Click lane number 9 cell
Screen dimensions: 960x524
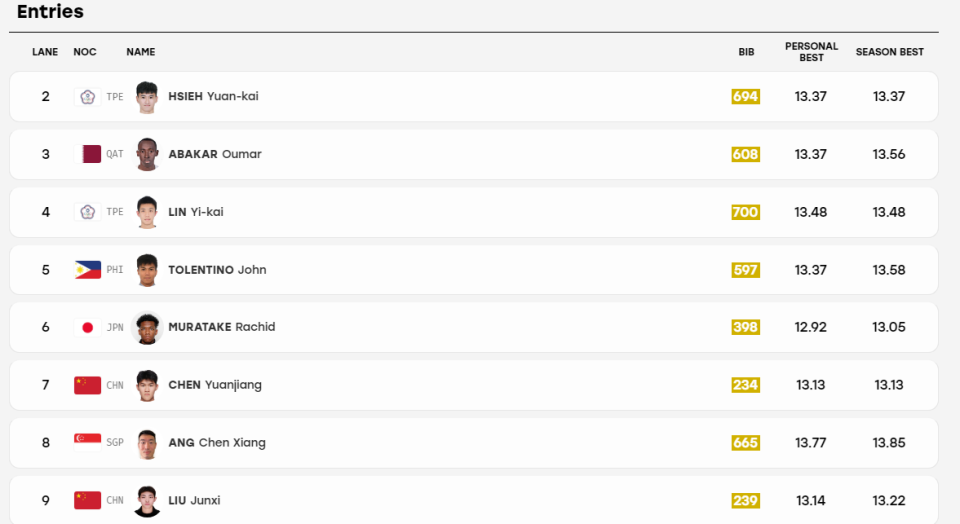tap(45, 501)
